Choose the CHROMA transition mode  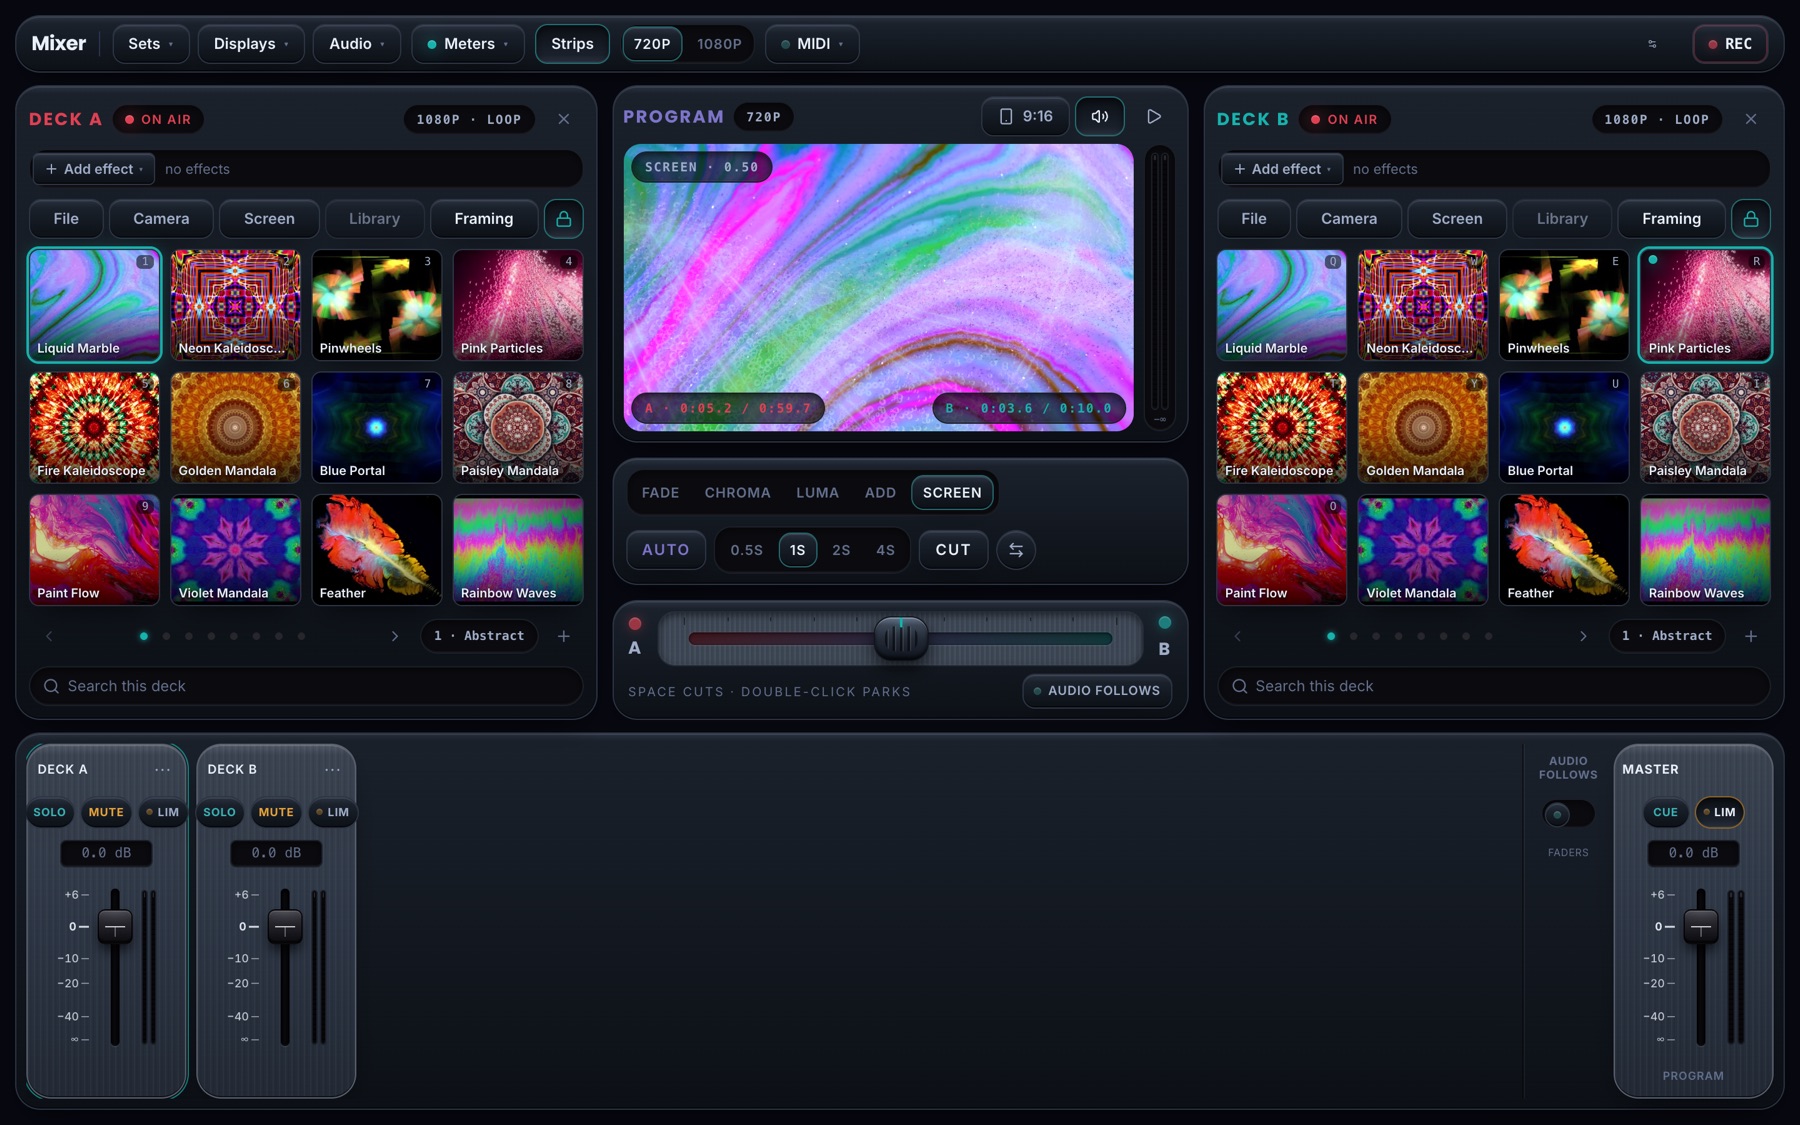[x=737, y=493]
